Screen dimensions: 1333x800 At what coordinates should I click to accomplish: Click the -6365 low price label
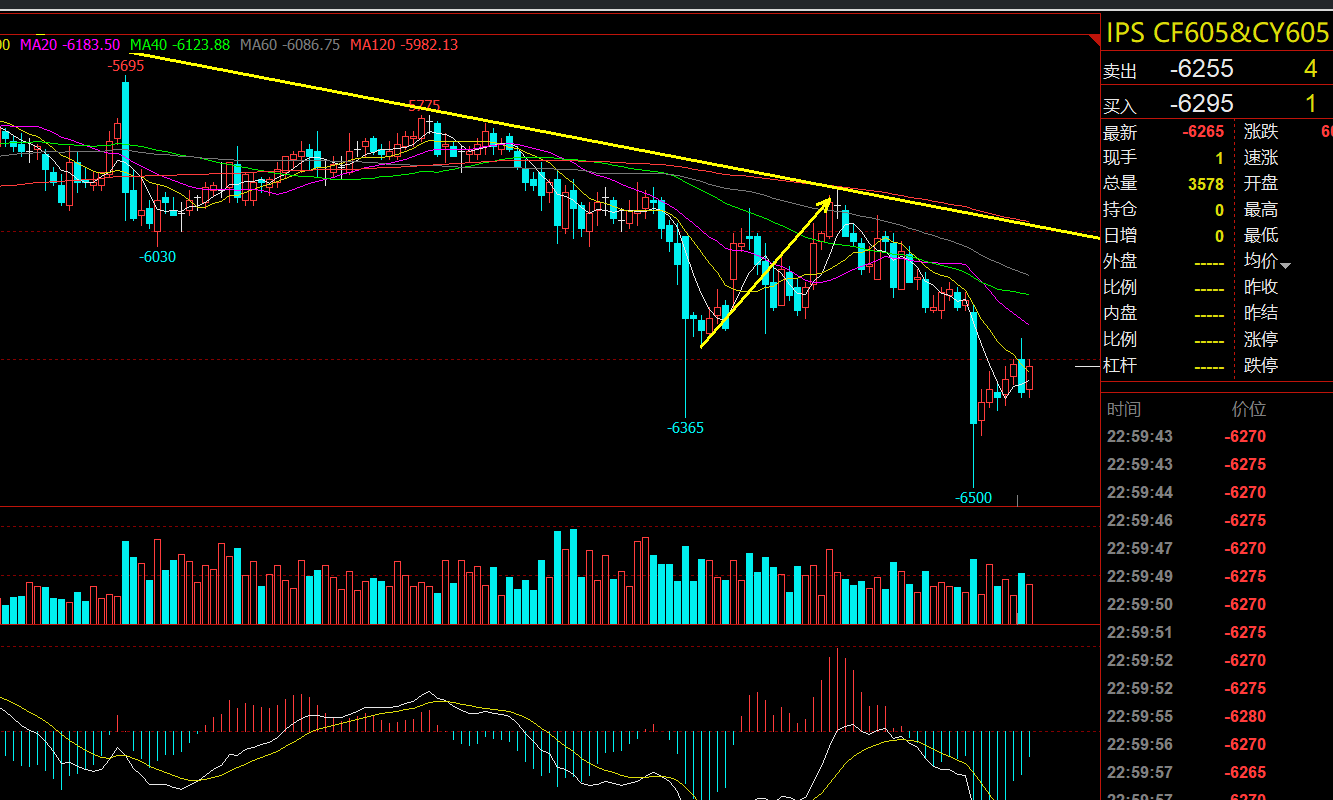(x=685, y=428)
